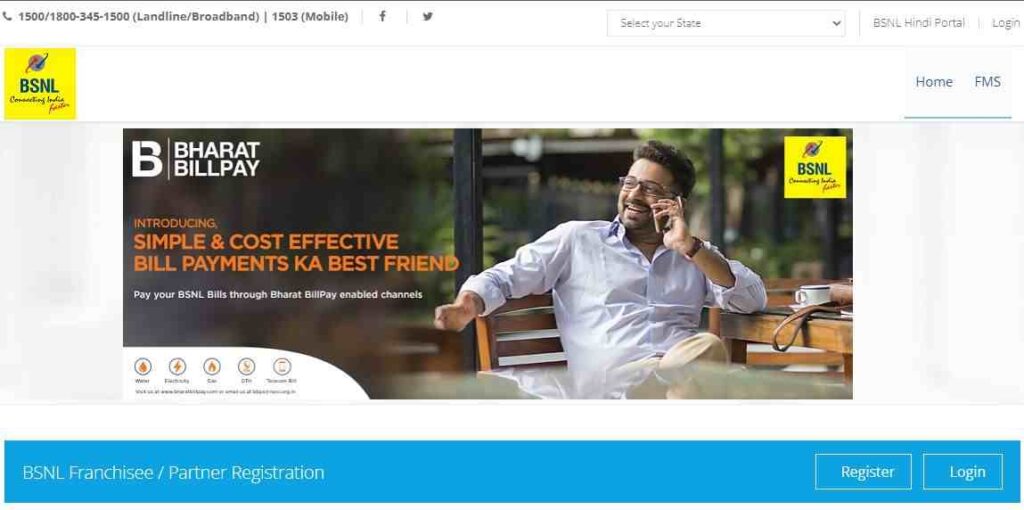Open the Select your State dropdown
Viewport: 1024px width, 510px height.
(726, 23)
